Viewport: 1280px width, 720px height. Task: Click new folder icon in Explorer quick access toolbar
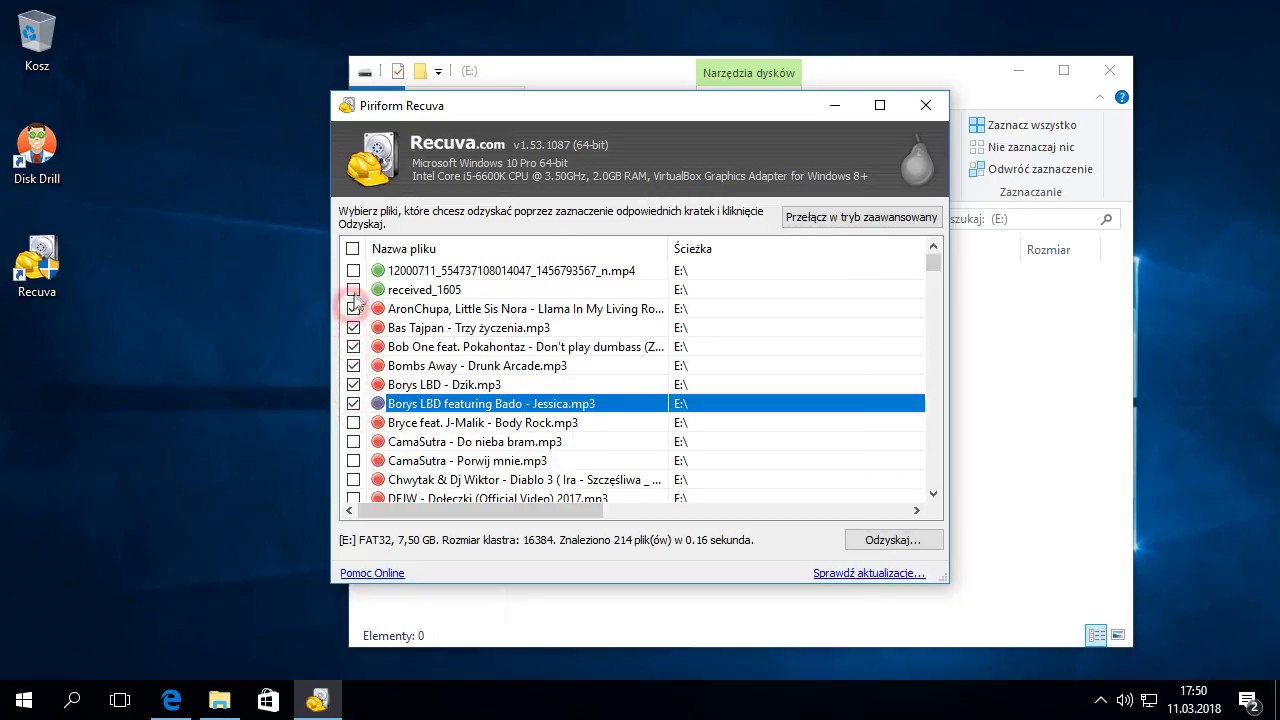point(420,71)
